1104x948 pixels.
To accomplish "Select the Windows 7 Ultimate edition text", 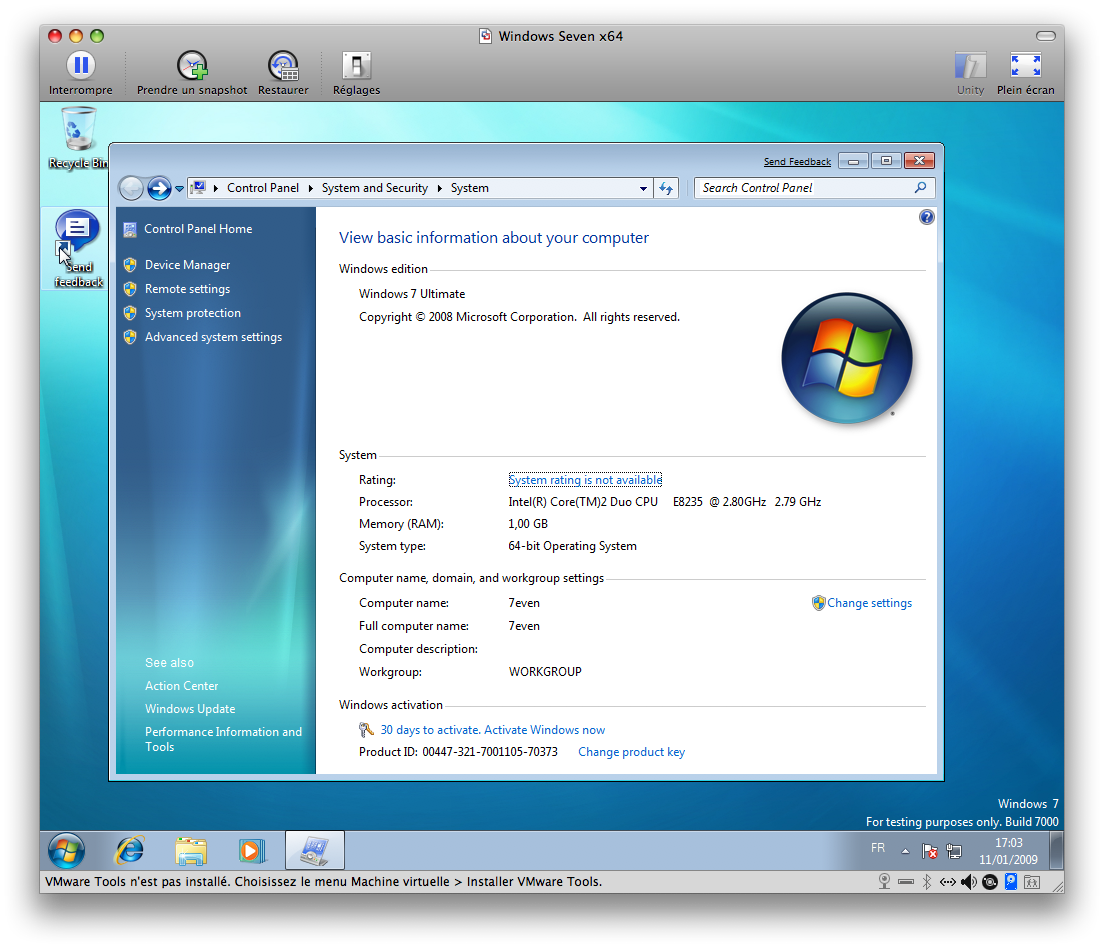I will pyautogui.click(x=412, y=294).
